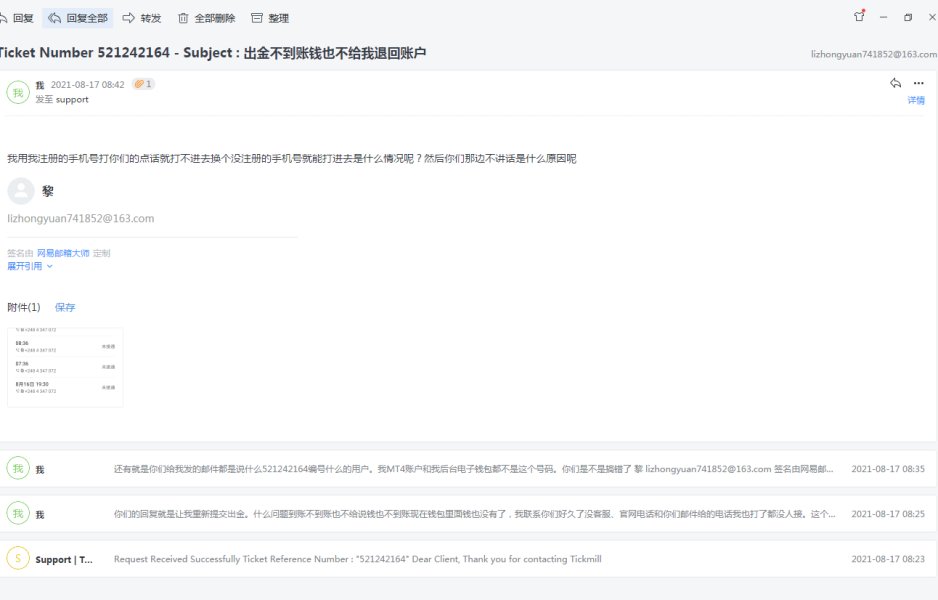
Task: Click the 附件(1) attachments label
Action: [x=24, y=307]
